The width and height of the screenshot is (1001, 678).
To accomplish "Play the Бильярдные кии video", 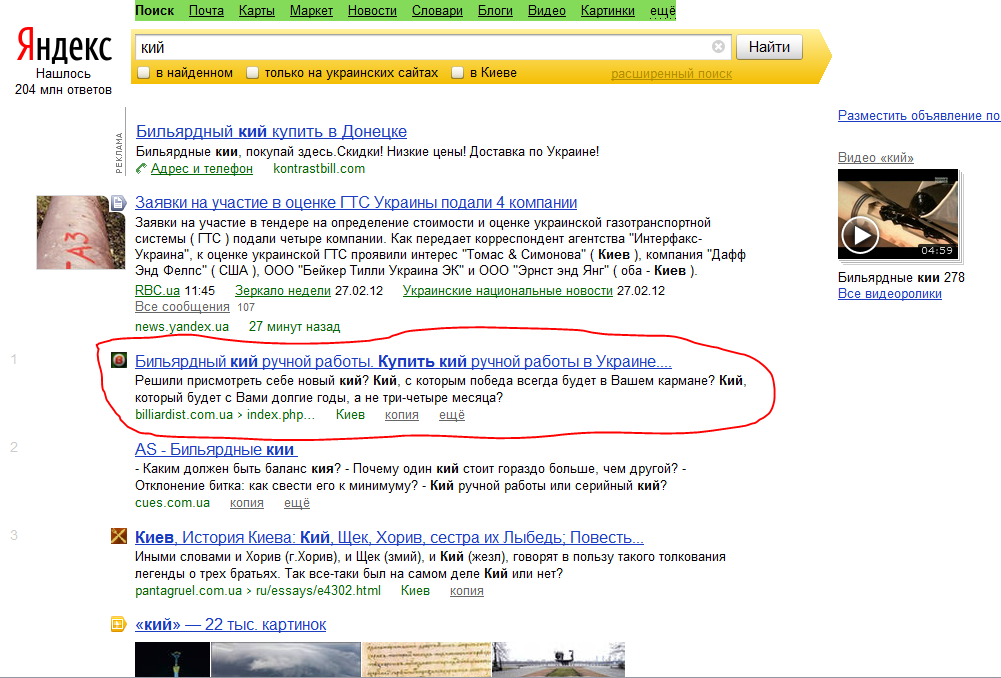I will (860, 235).
